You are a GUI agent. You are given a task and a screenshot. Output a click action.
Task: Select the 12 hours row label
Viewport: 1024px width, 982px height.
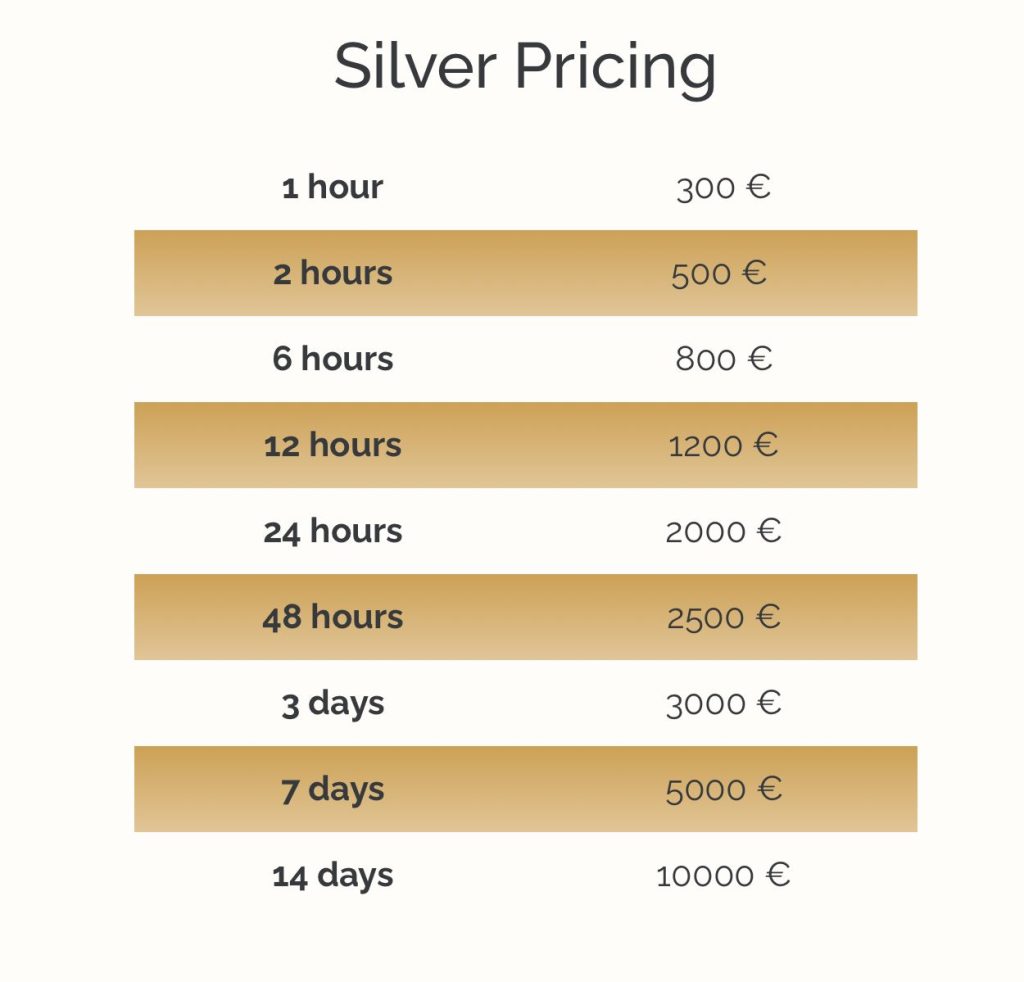pos(332,445)
